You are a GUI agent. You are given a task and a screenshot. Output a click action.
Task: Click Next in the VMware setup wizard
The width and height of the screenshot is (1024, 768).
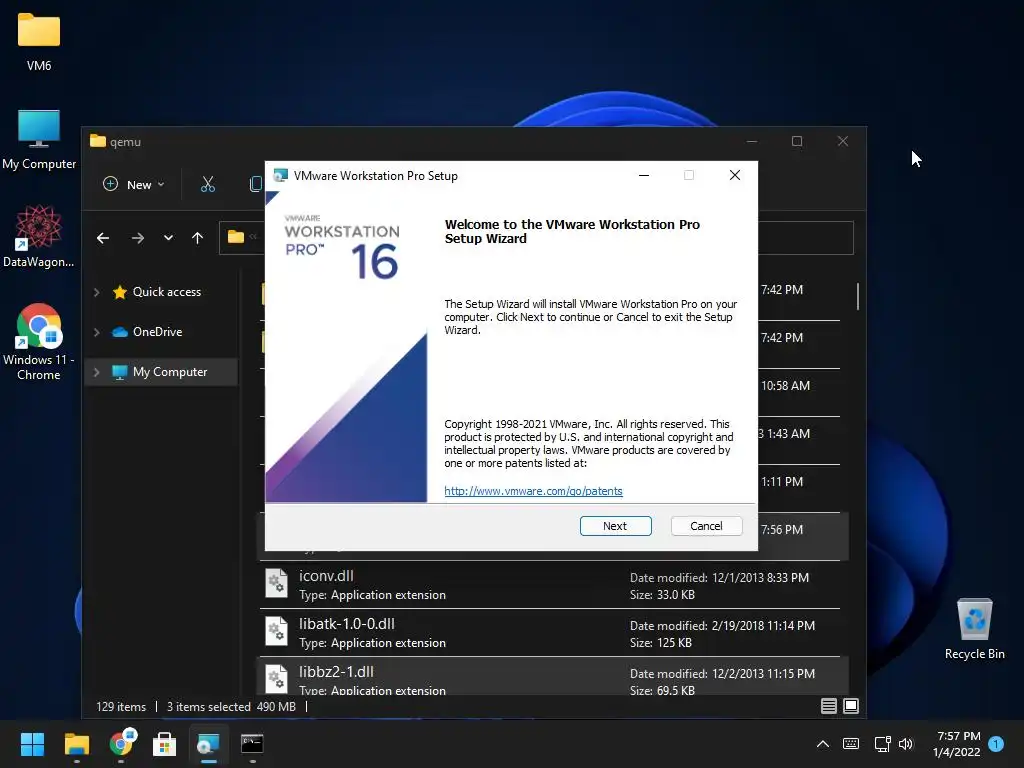615,526
